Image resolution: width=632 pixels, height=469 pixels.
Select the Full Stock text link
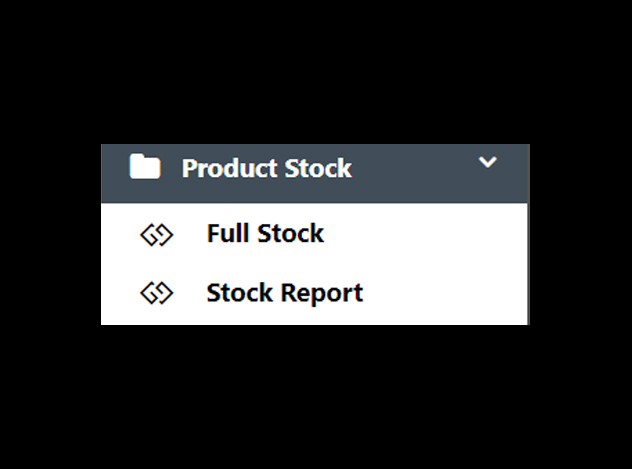(265, 233)
